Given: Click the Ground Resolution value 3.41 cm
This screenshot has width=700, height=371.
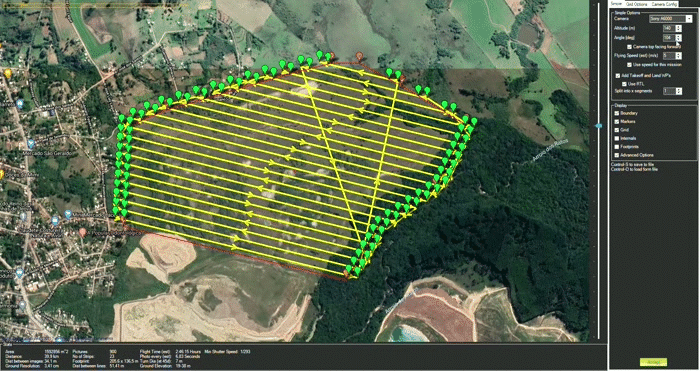Looking at the screenshot, I should pyautogui.click(x=52, y=365).
